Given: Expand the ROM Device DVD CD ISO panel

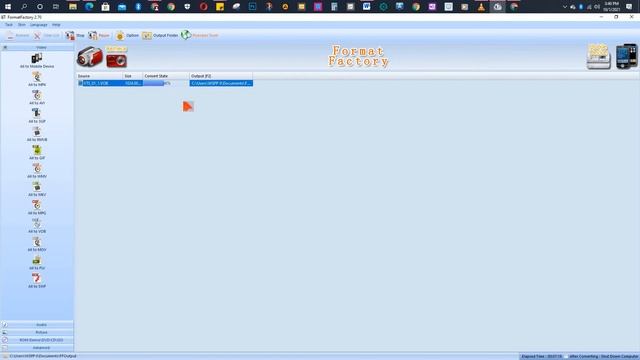Looking at the screenshot, I should point(37,340).
